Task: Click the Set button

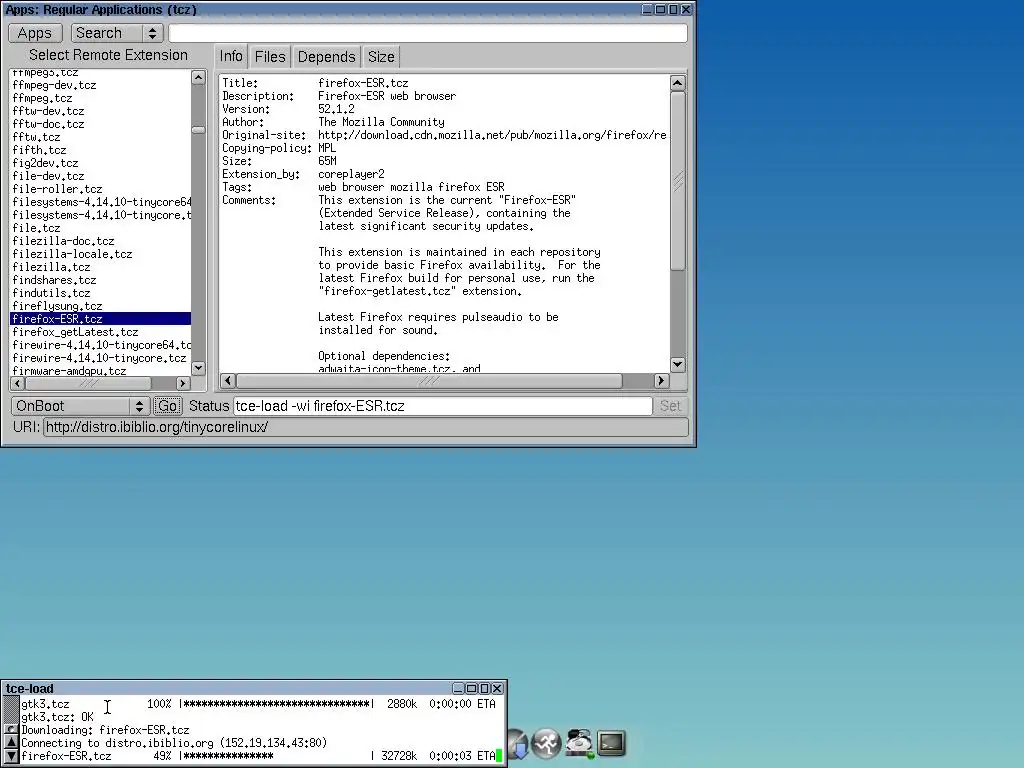Action: point(670,406)
